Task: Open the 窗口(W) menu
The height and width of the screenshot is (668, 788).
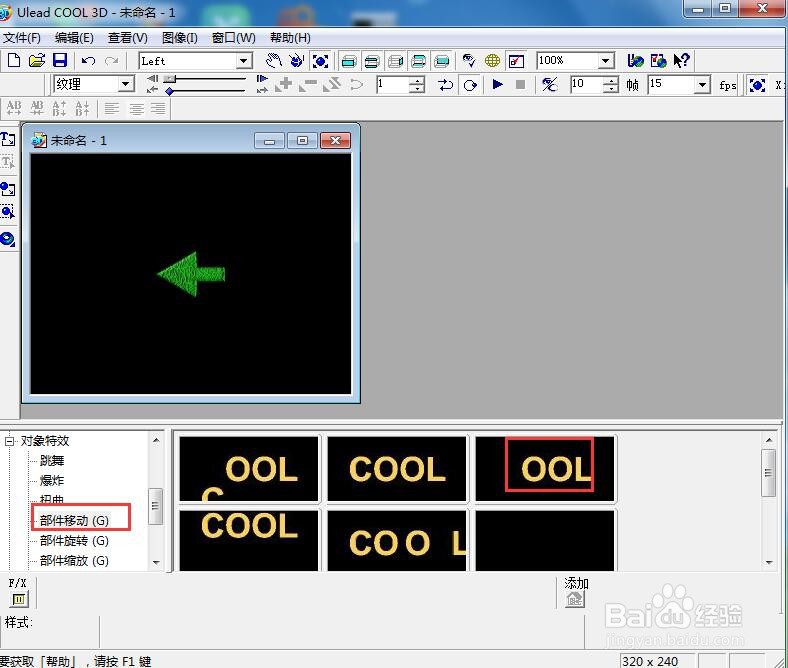Action: pyautogui.click(x=234, y=38)
